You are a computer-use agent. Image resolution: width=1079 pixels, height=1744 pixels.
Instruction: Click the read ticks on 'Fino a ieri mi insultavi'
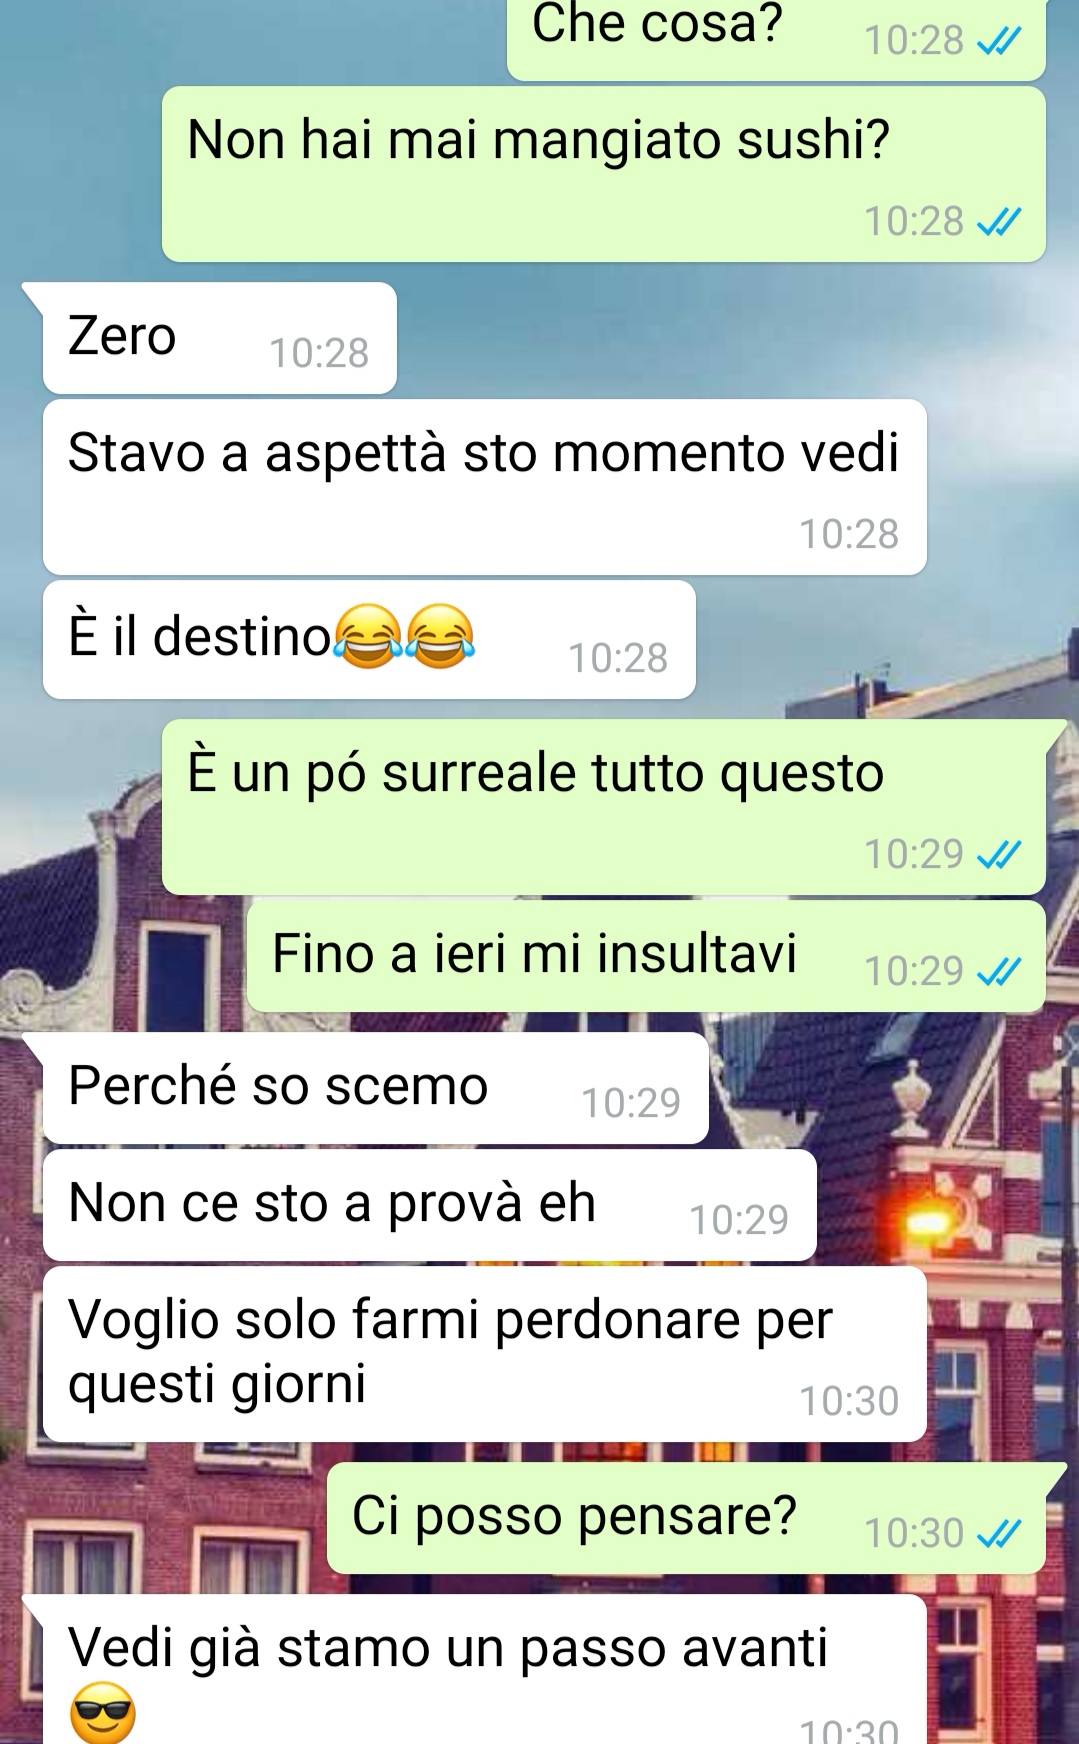click(998, 971)
